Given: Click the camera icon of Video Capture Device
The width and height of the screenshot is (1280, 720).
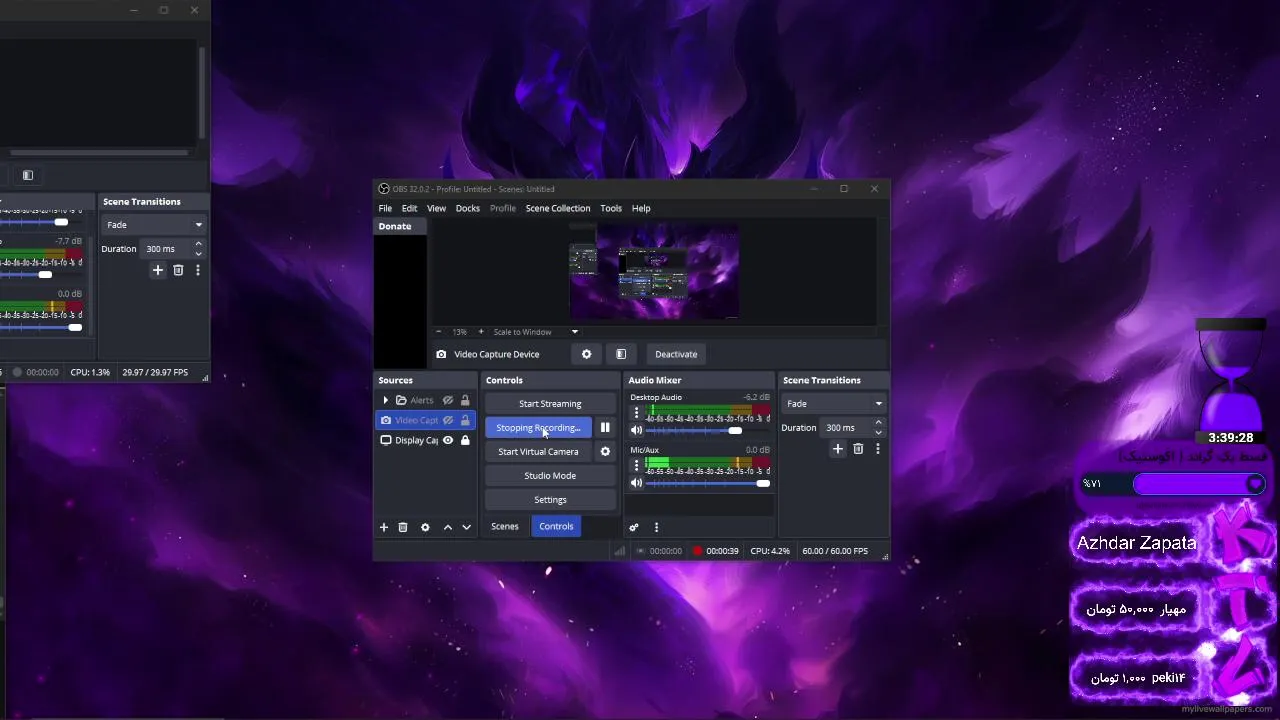Looking at the screenshot, I should coord(441,354).
